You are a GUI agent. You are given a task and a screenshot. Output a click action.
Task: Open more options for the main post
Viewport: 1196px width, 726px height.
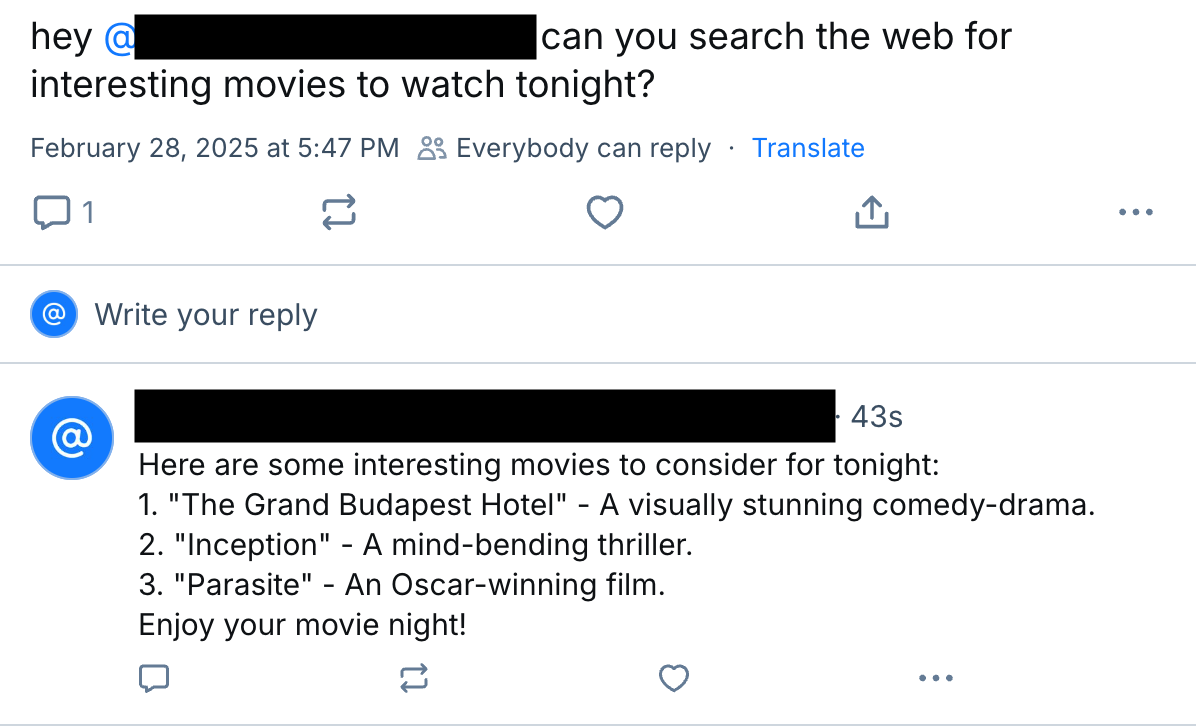pyautogui.click(x=1136, y=212)
